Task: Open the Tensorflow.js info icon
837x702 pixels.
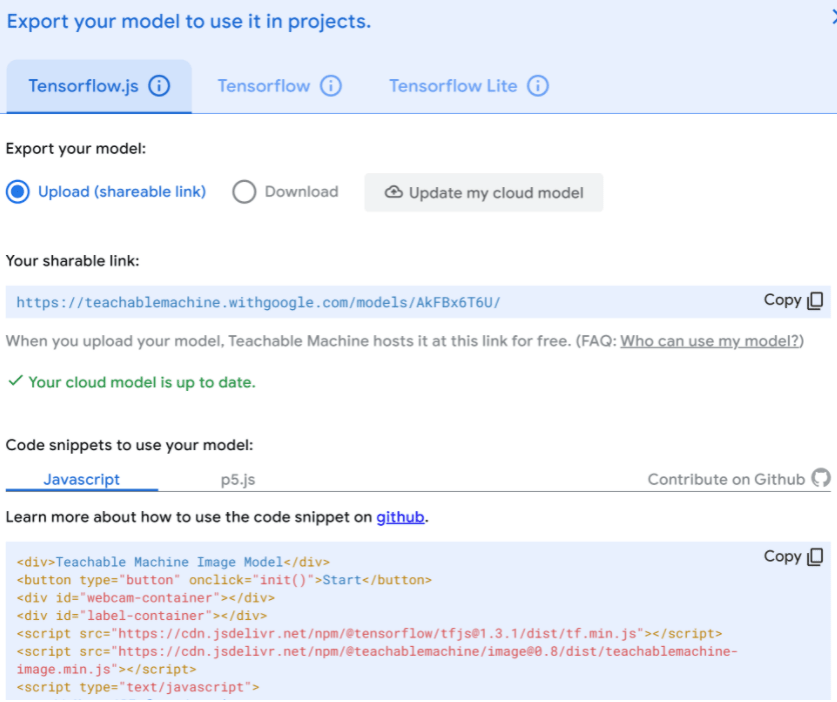Action: pos(159,86)
